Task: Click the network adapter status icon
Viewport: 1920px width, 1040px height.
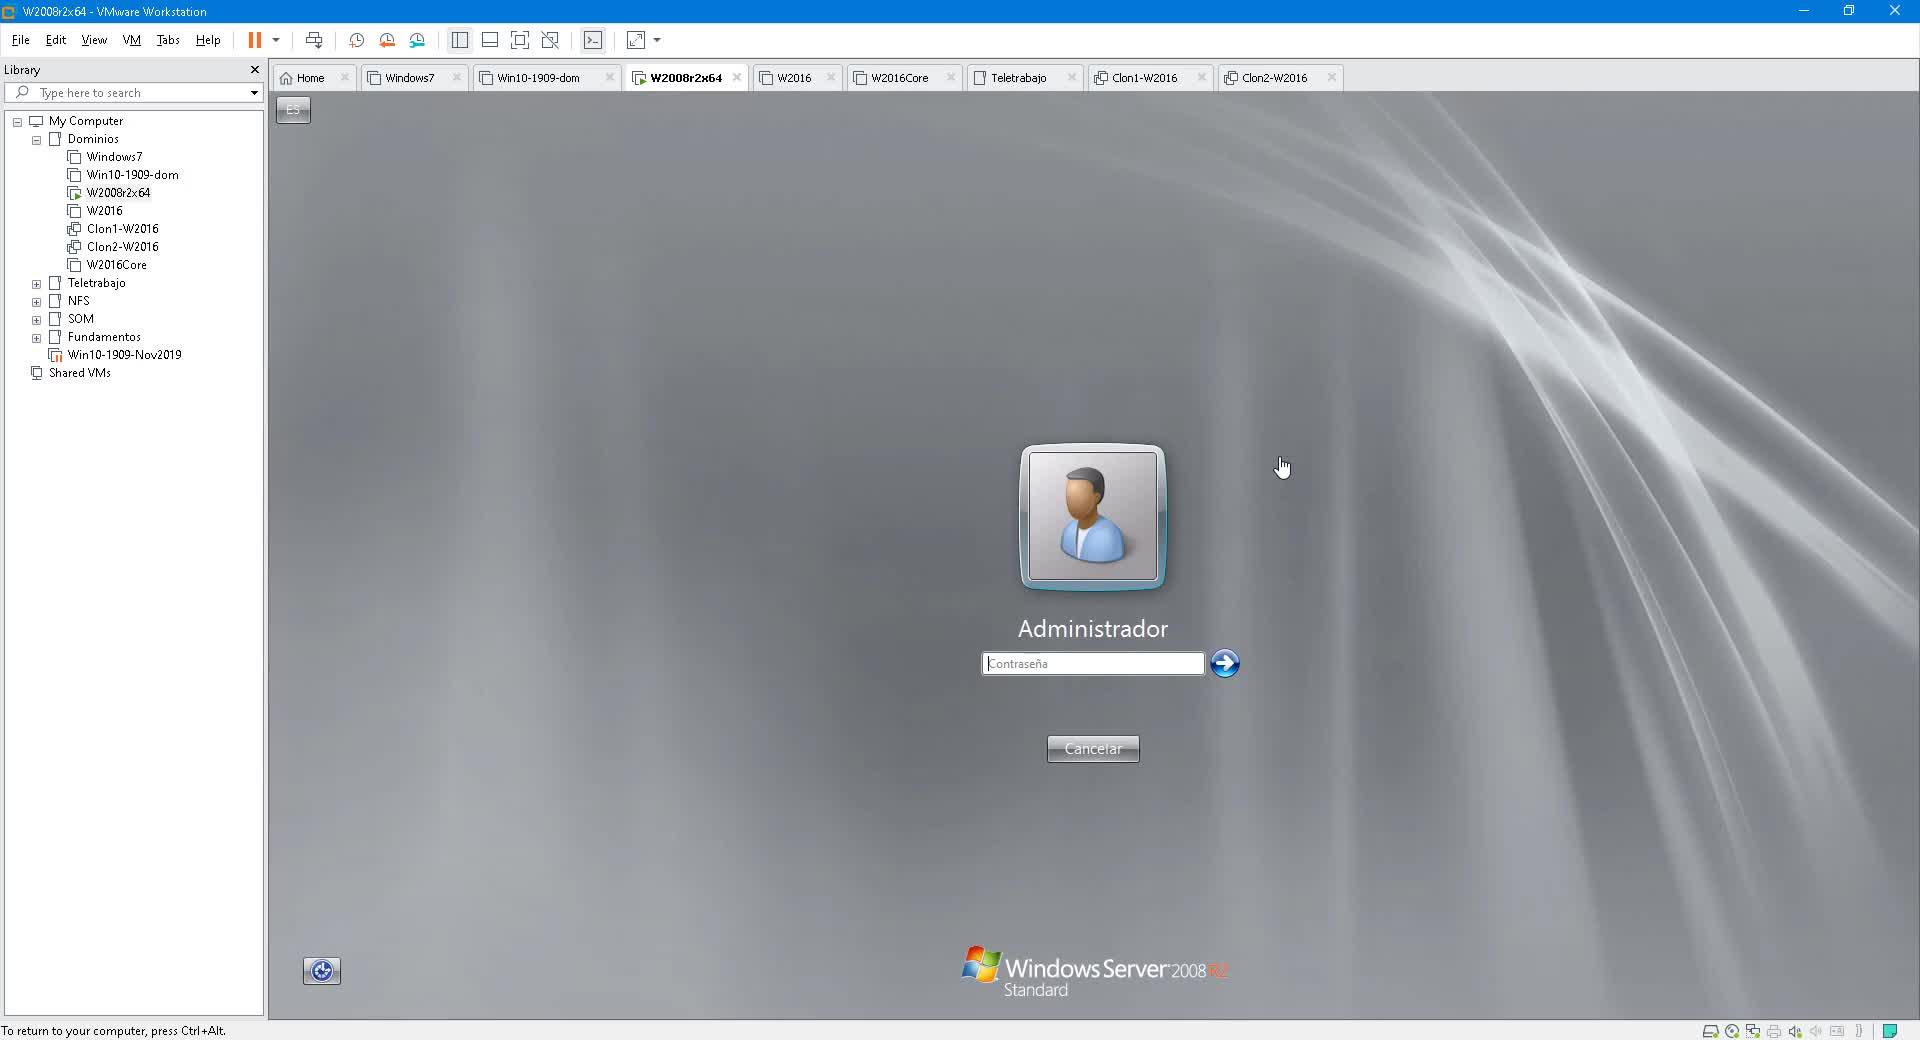Action: click(1753, 1031)
